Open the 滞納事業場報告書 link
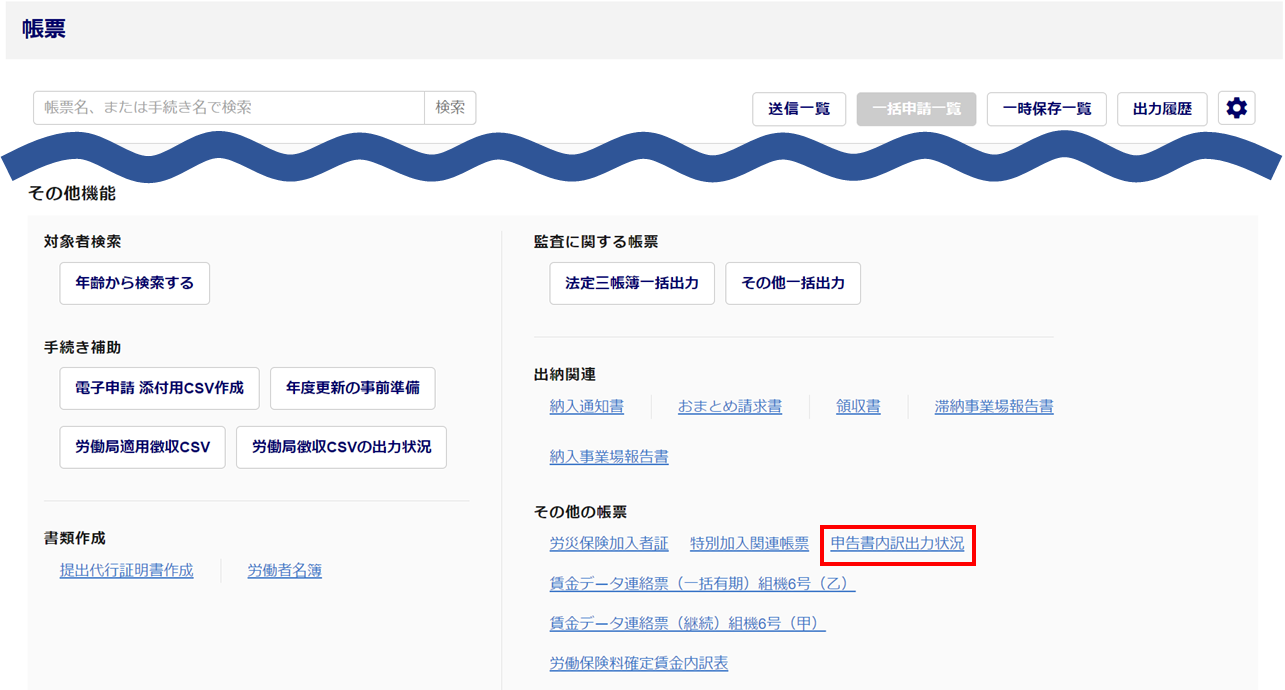1285x690 pixels. click(994, 406)
